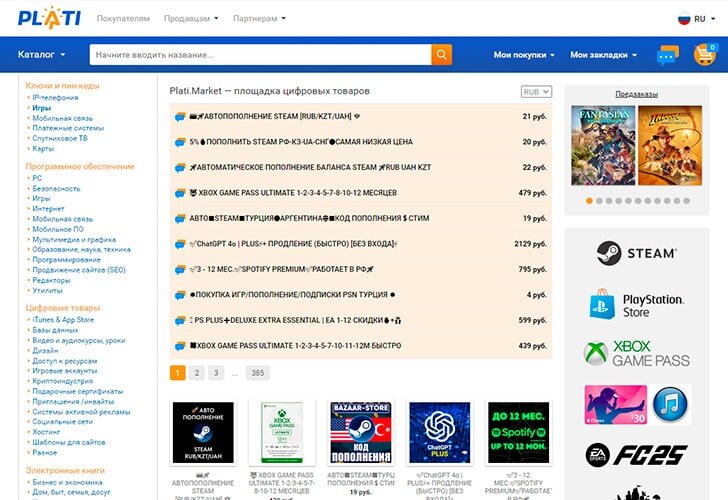Open the blue chat messages icon
The height and width of the screenshot is (500, 728).
668,55
